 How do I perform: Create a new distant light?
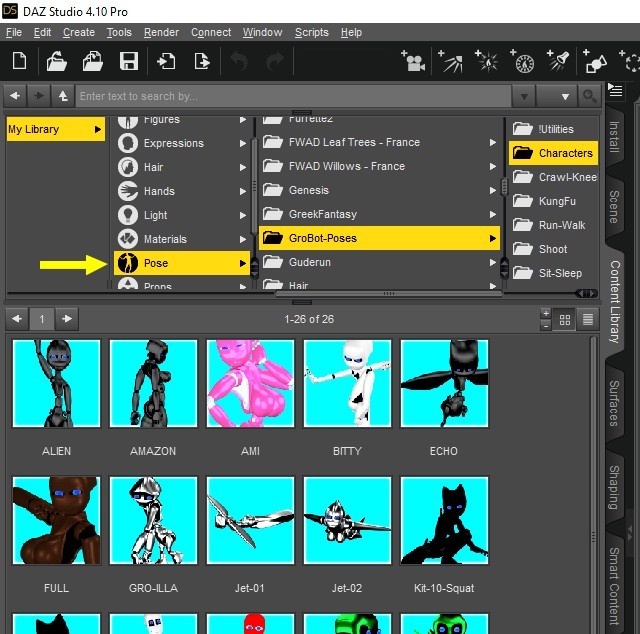(x=450, y=61)
